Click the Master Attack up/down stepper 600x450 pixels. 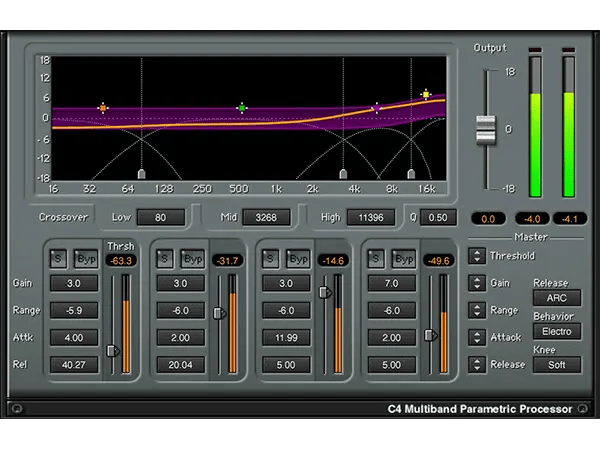477,337
